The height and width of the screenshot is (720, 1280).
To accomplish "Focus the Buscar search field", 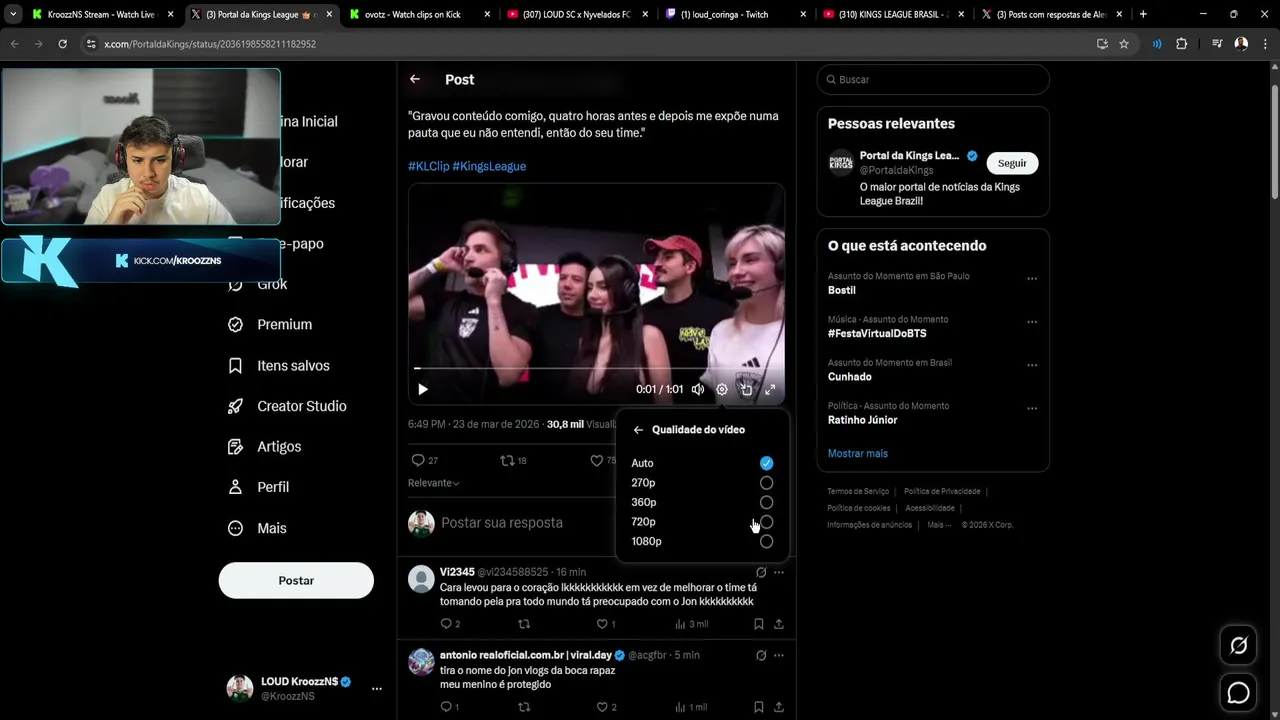I will [x=933, y=79].
